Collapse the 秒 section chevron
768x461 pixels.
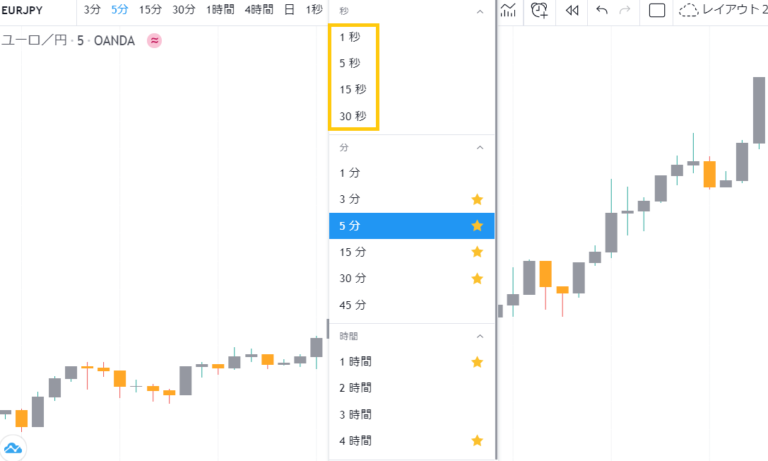479,12
